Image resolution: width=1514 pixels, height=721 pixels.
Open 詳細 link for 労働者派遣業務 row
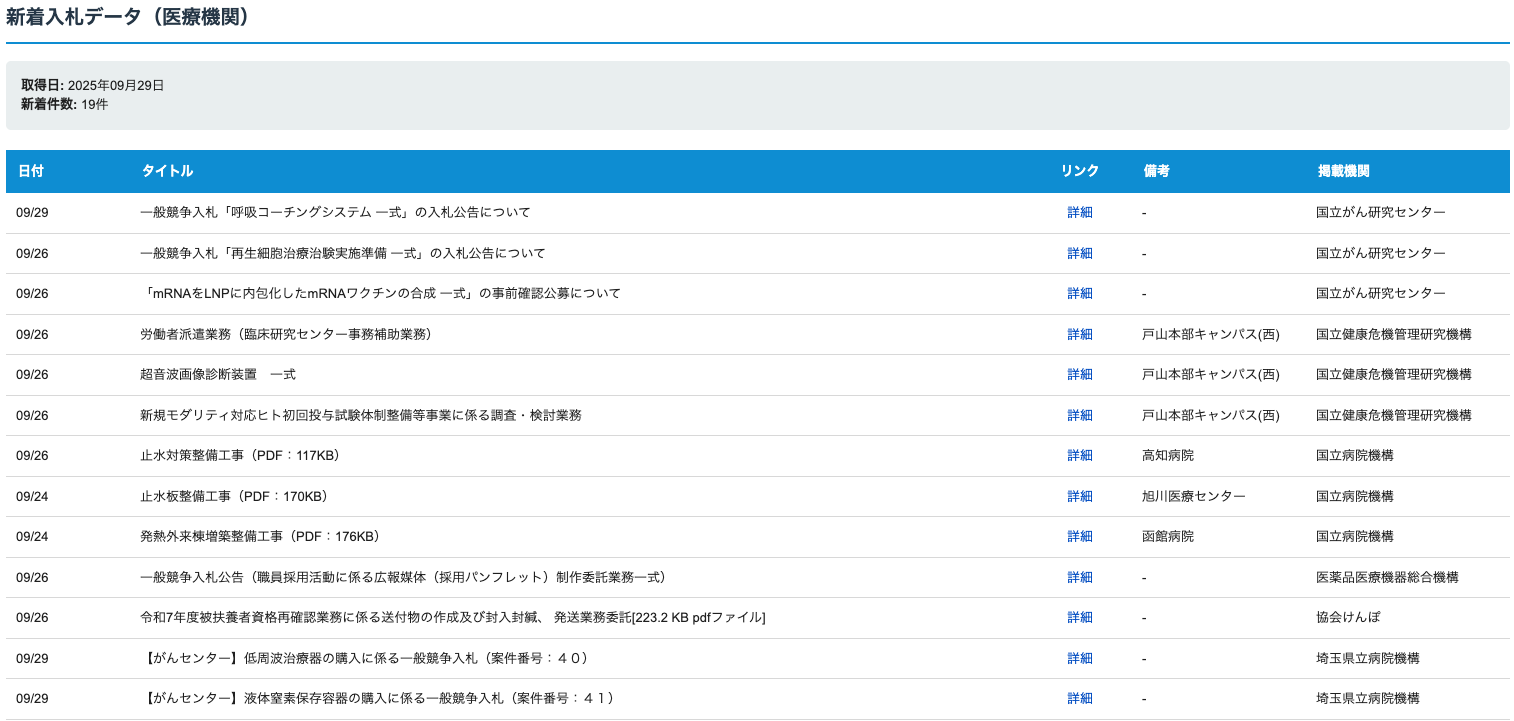(1080, 334)
